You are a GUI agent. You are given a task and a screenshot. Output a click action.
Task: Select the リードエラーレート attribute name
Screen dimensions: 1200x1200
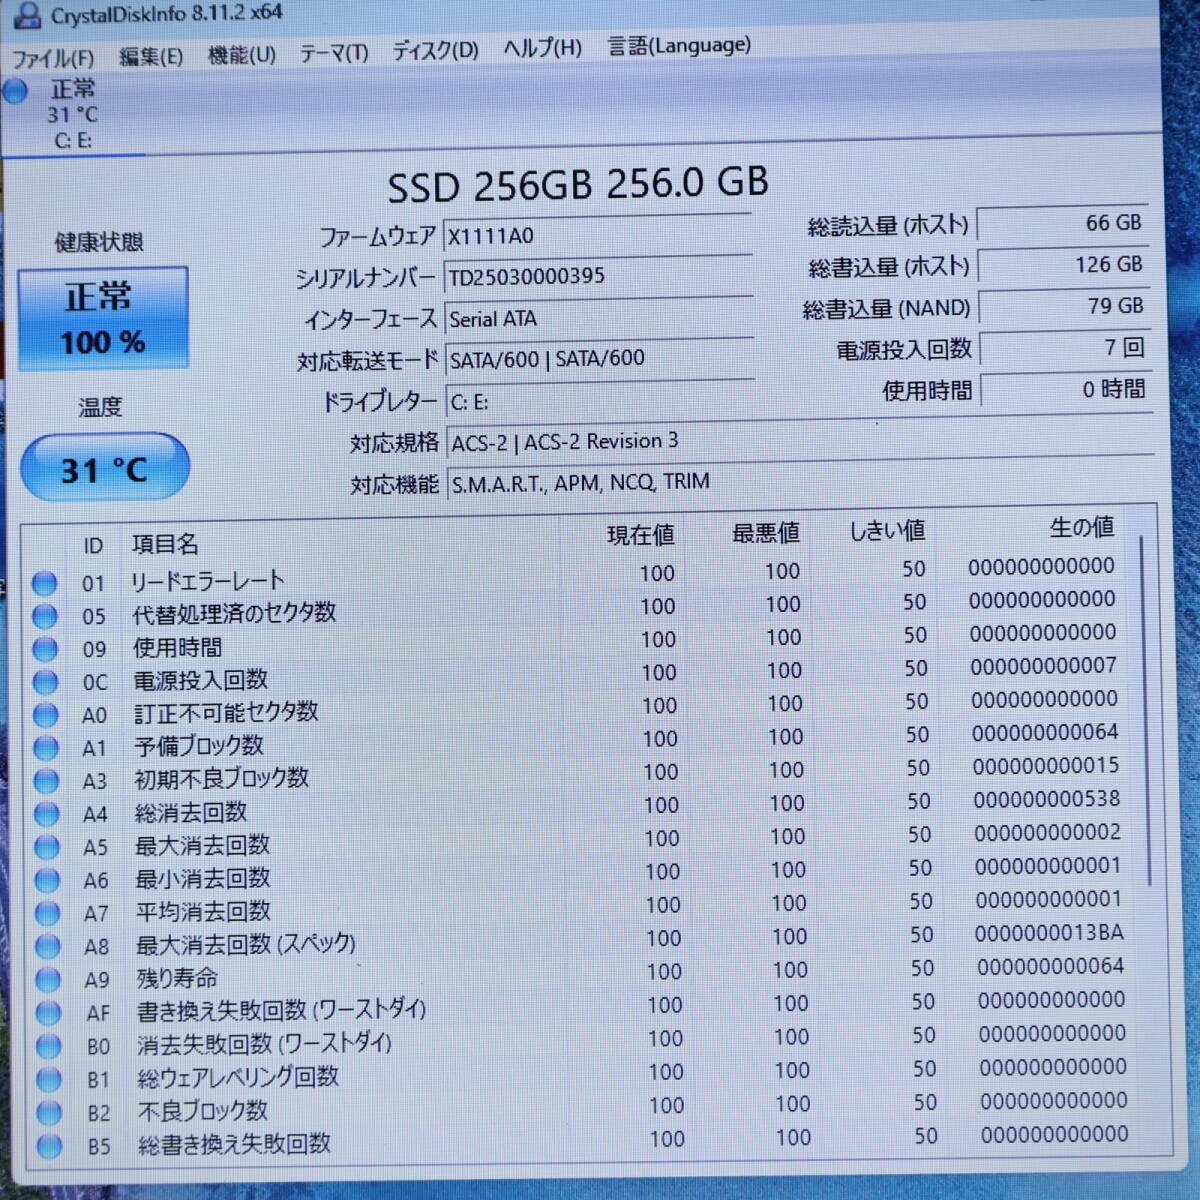pos(208,580)
